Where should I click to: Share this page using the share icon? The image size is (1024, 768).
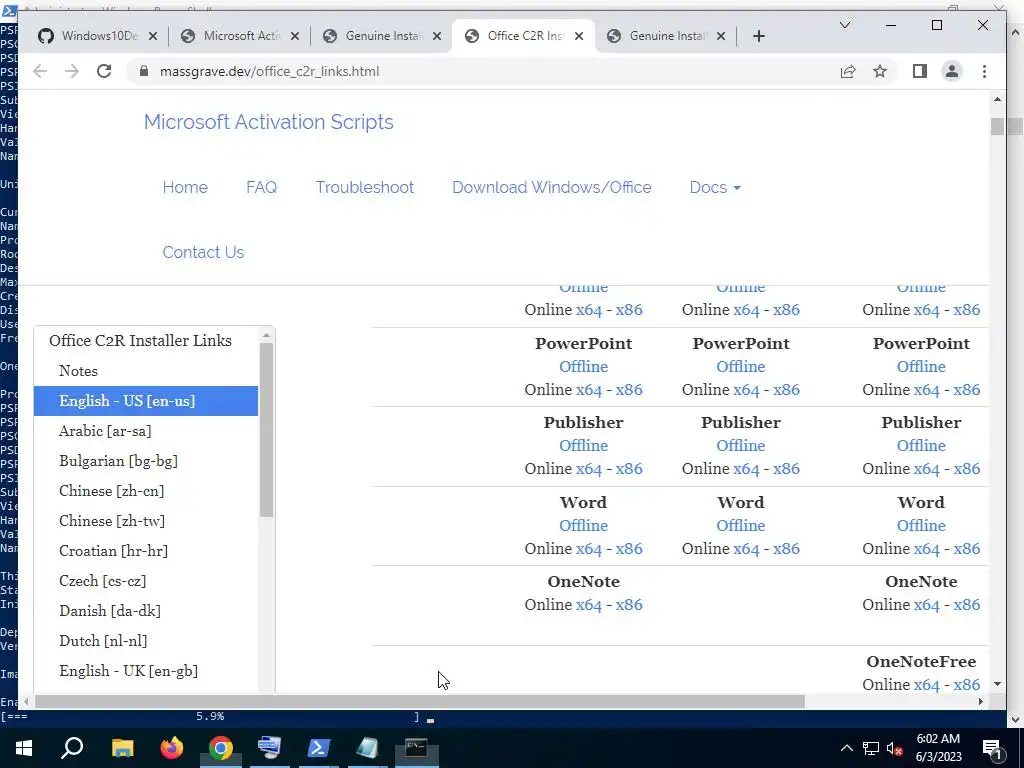(x=848, y=71)
